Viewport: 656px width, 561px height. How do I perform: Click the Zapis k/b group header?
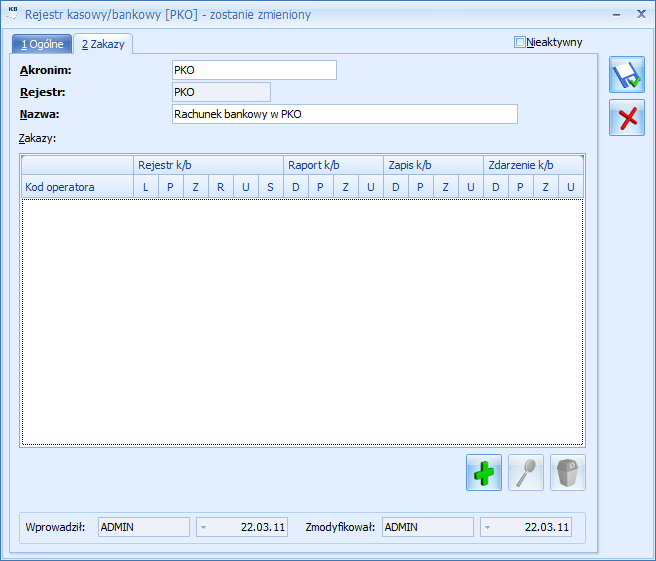[433, 165]
